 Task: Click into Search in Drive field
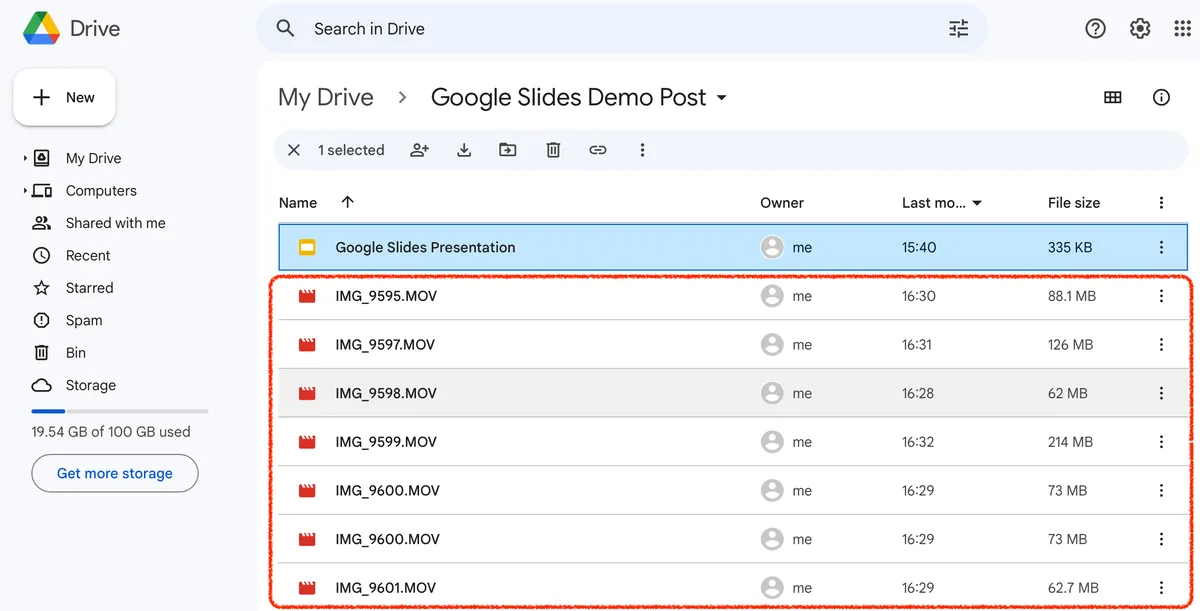pyautogui.click(x=620, y=29)
